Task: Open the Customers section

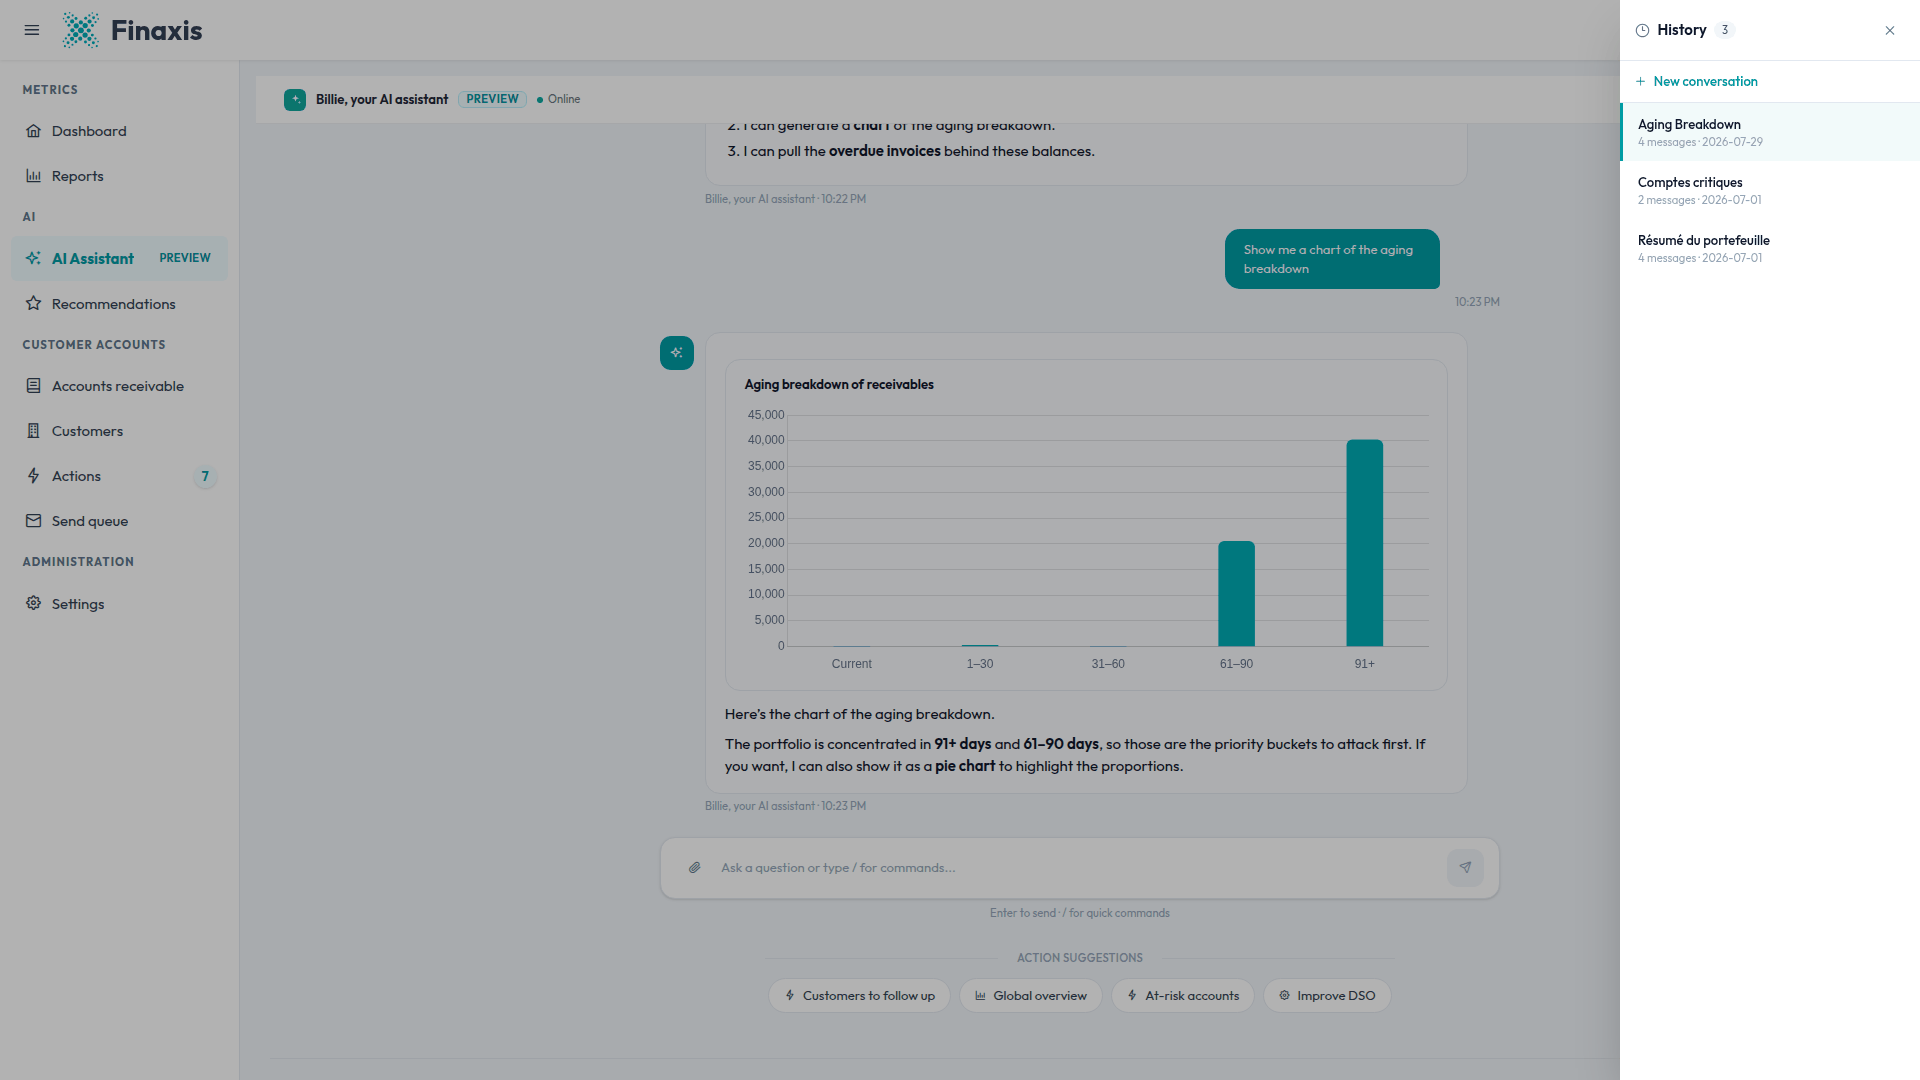Action: 120,431
